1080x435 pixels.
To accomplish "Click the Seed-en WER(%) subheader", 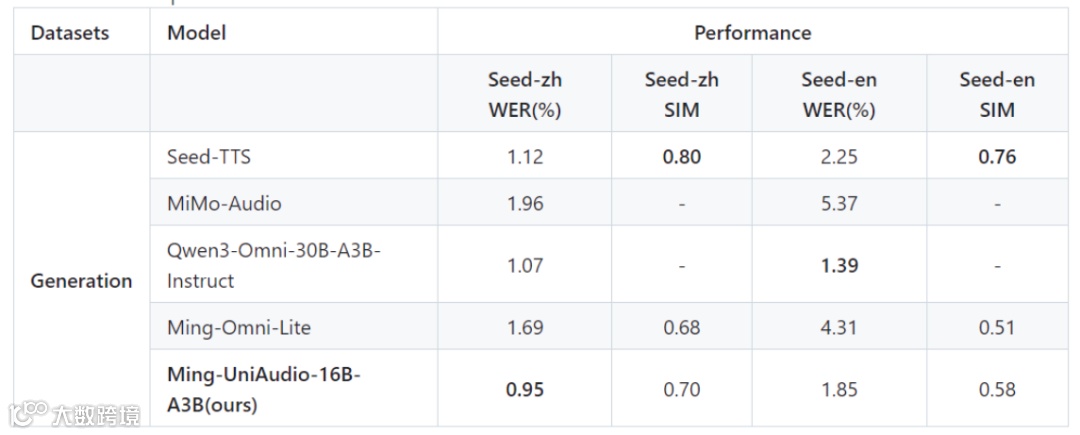I will 839,94.
